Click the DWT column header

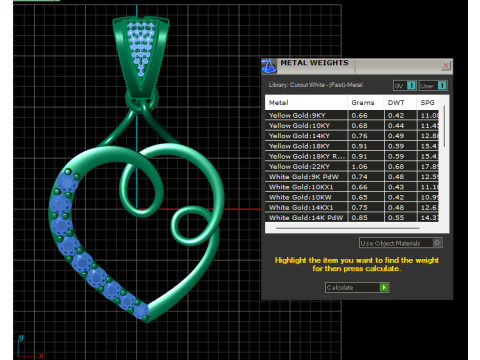pyautogui.click(x=400, y=103)
